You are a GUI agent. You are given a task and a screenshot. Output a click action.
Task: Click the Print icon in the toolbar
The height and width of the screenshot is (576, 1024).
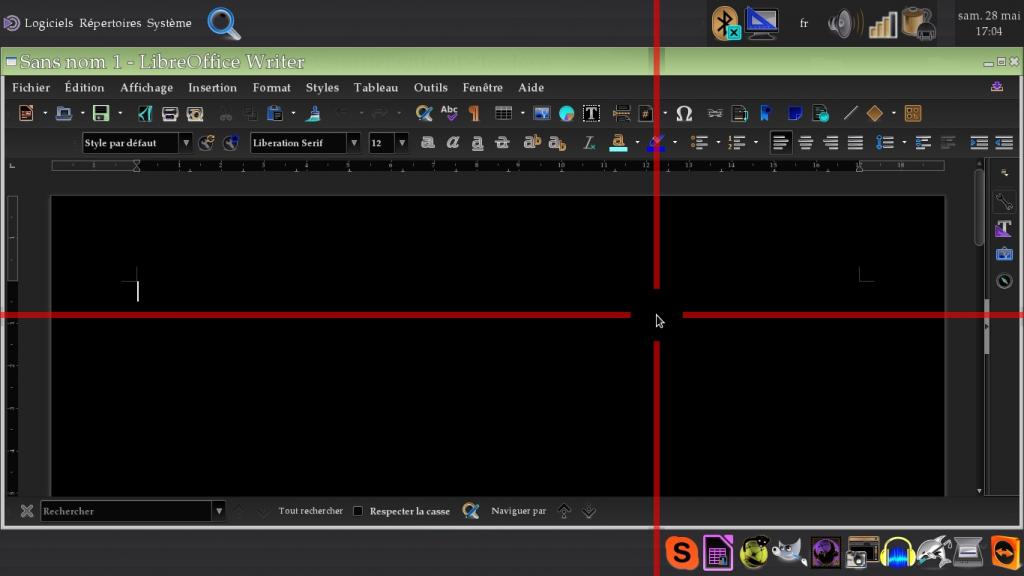[x=170, y=114]
